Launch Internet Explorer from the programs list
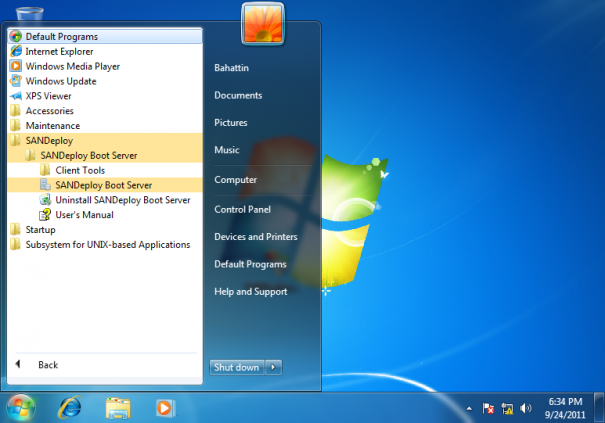Viewport: 605px width, 423px height. (105, 51)
